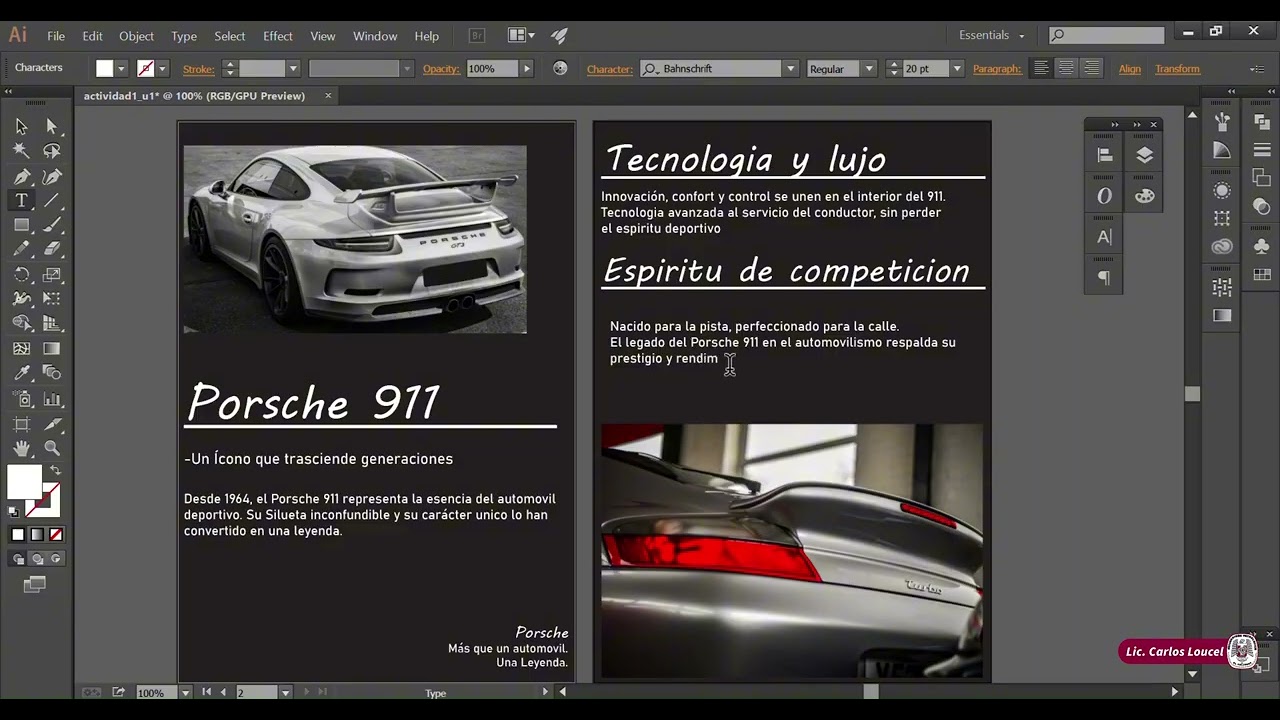
Task: Align paragraph text left
Action: 1041,68
